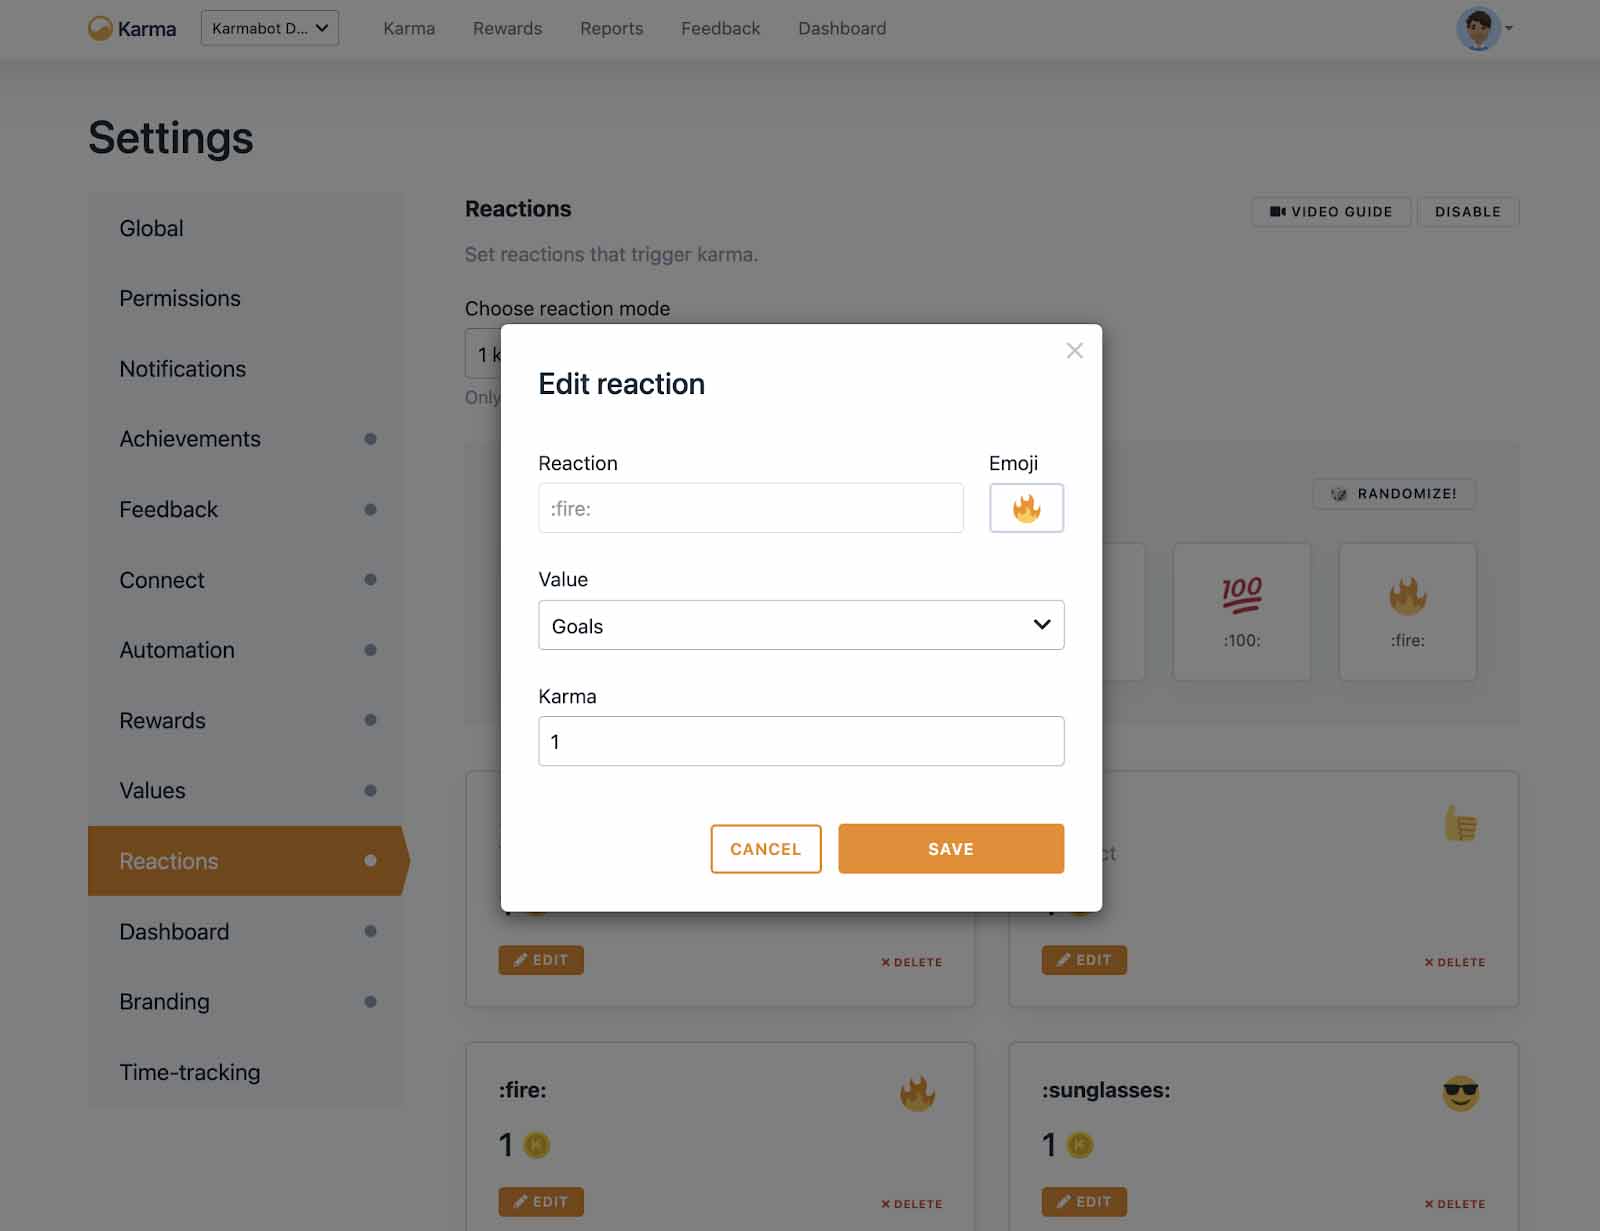Save the reaction changes
Image resolution: width=1600 pixels, height=1231 pixels.
[950, 849]
